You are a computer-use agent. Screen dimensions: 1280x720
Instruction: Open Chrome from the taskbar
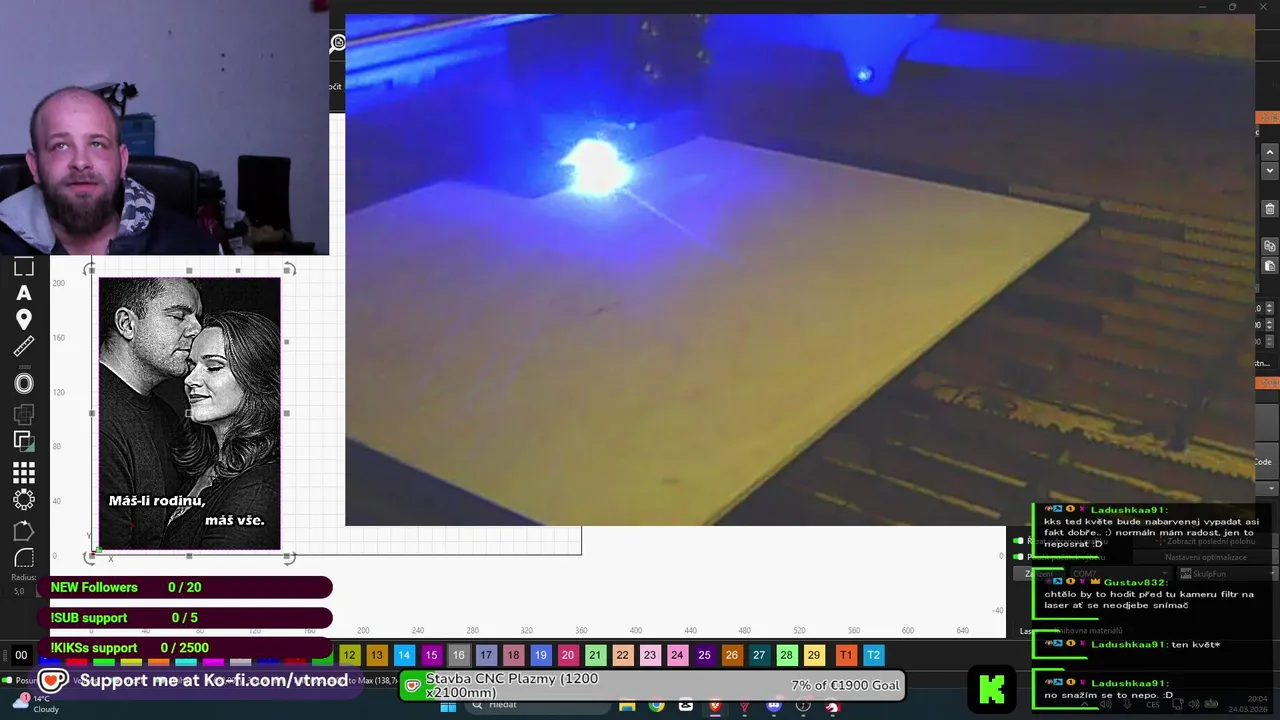coord(656,706)
